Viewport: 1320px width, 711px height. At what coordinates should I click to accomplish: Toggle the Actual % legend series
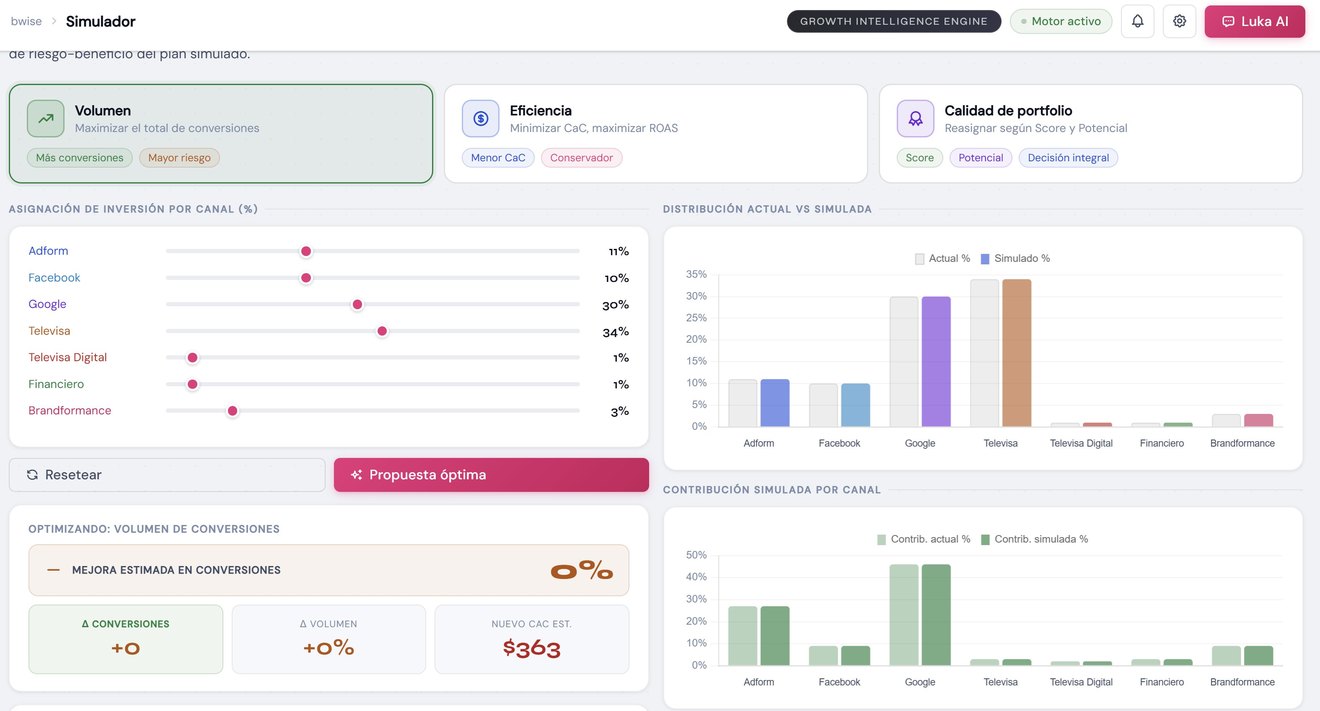tap(942, 259)
